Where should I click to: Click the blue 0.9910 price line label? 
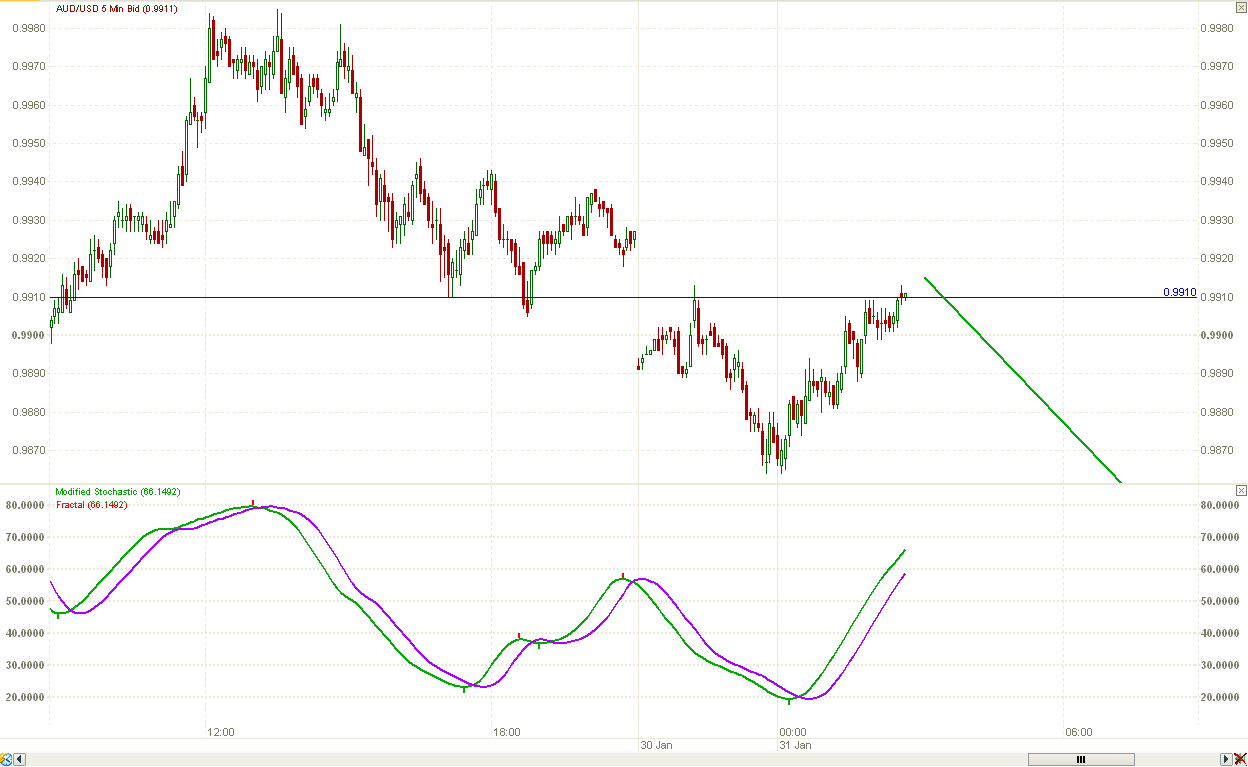(x=1179, y=292)
